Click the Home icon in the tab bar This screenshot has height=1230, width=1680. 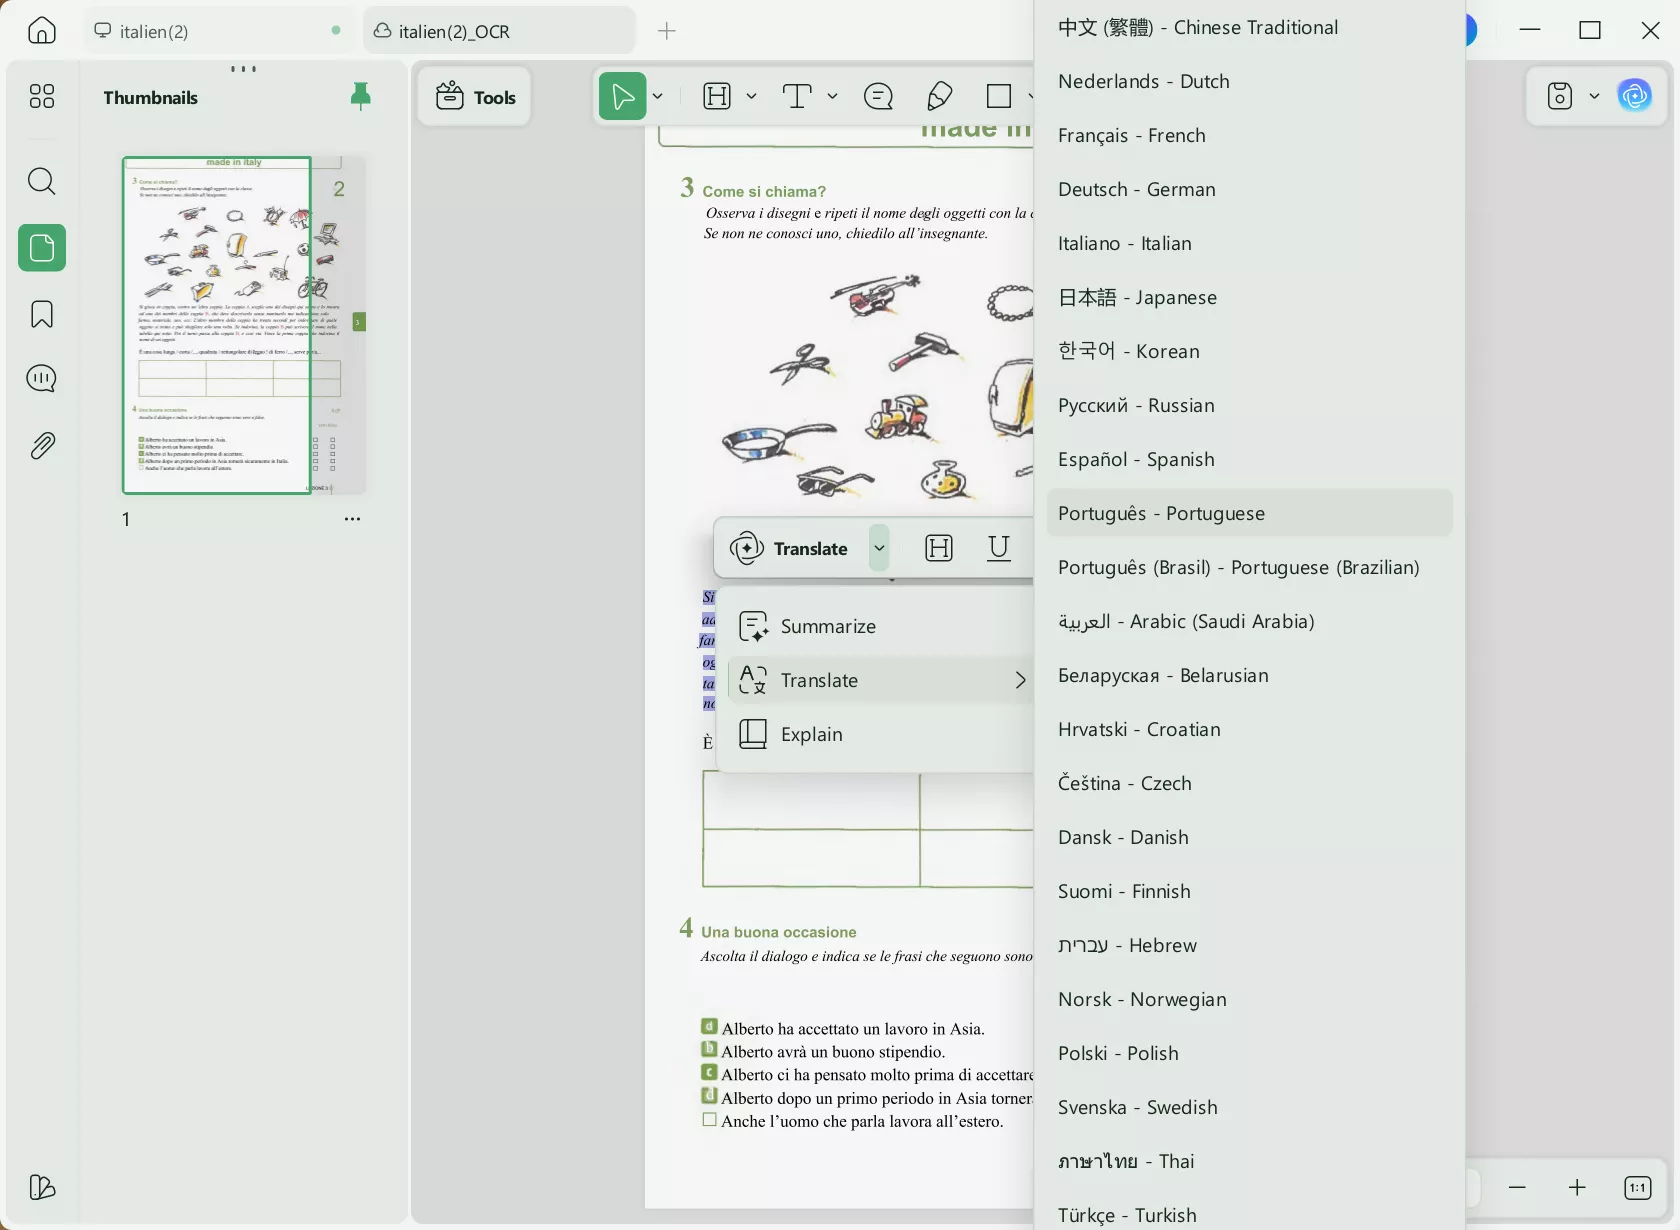click(42, 31)
